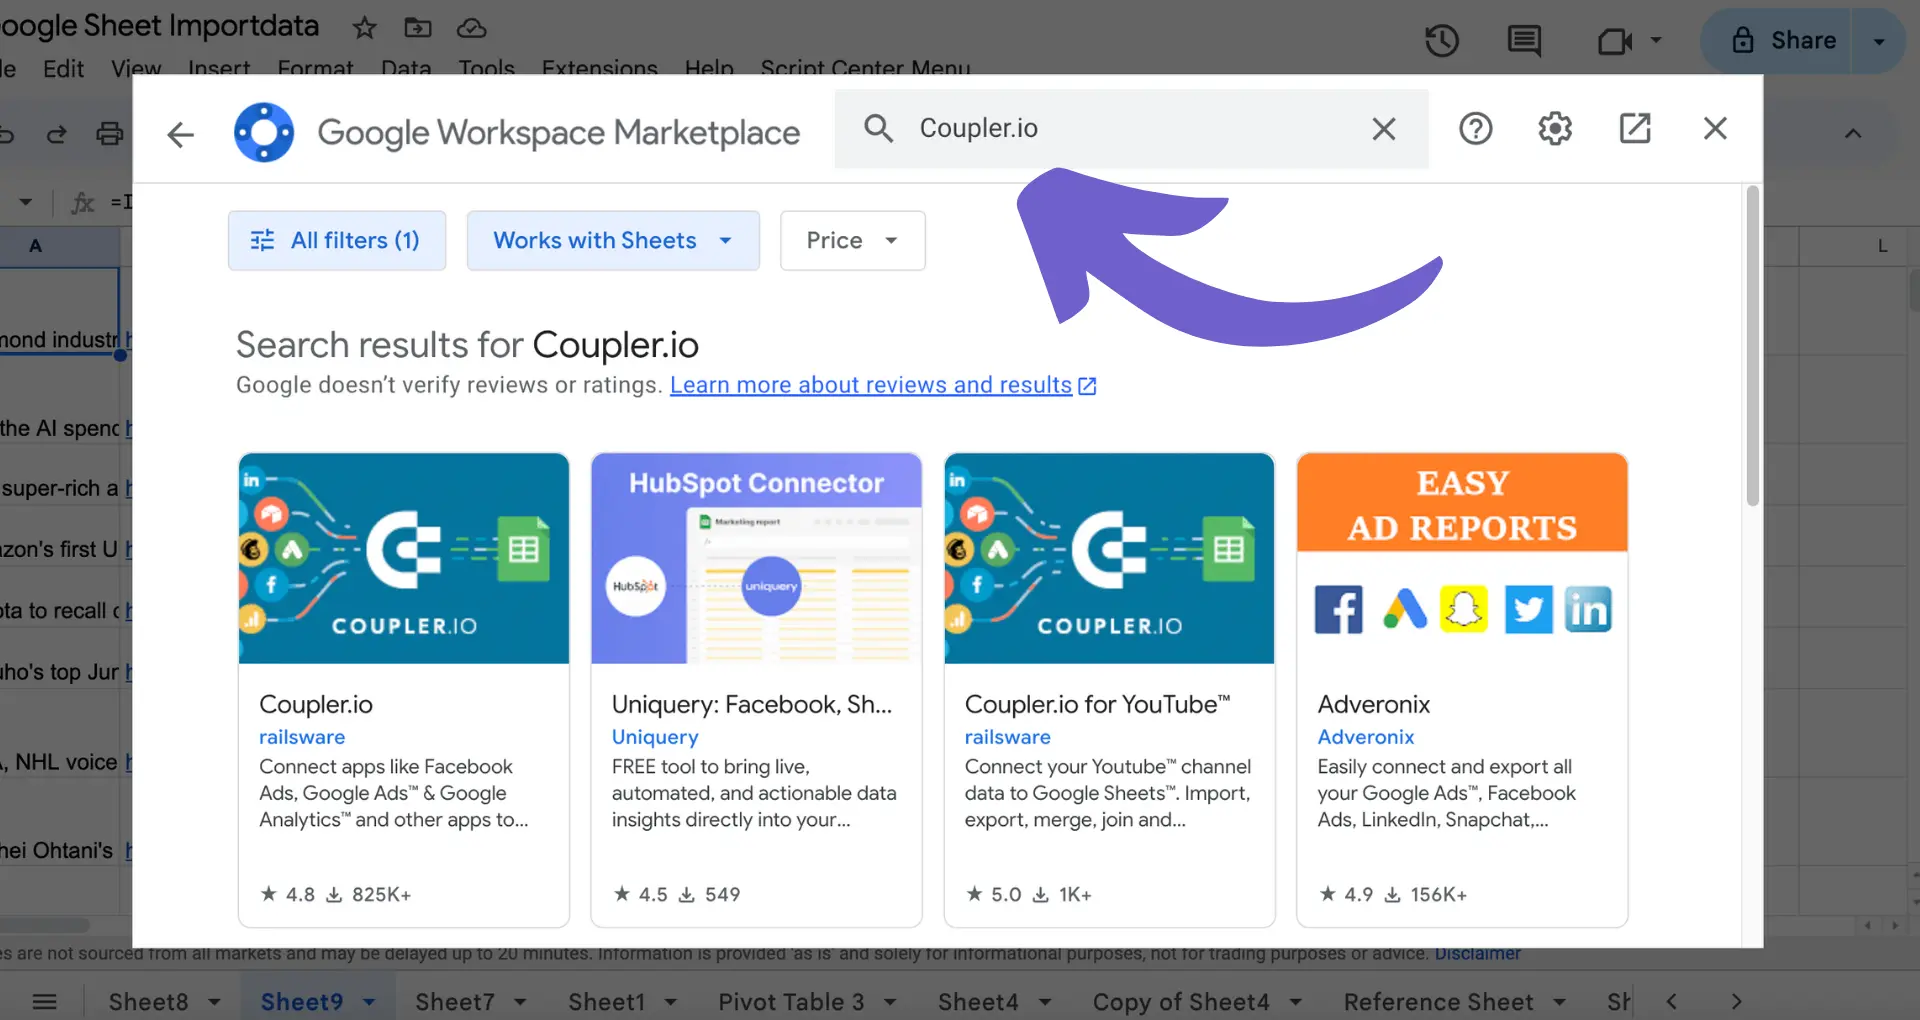This screenshot has height=1020, width=1920.
Task: Open Learn more about reviews and results
Action: click(883, 385)
